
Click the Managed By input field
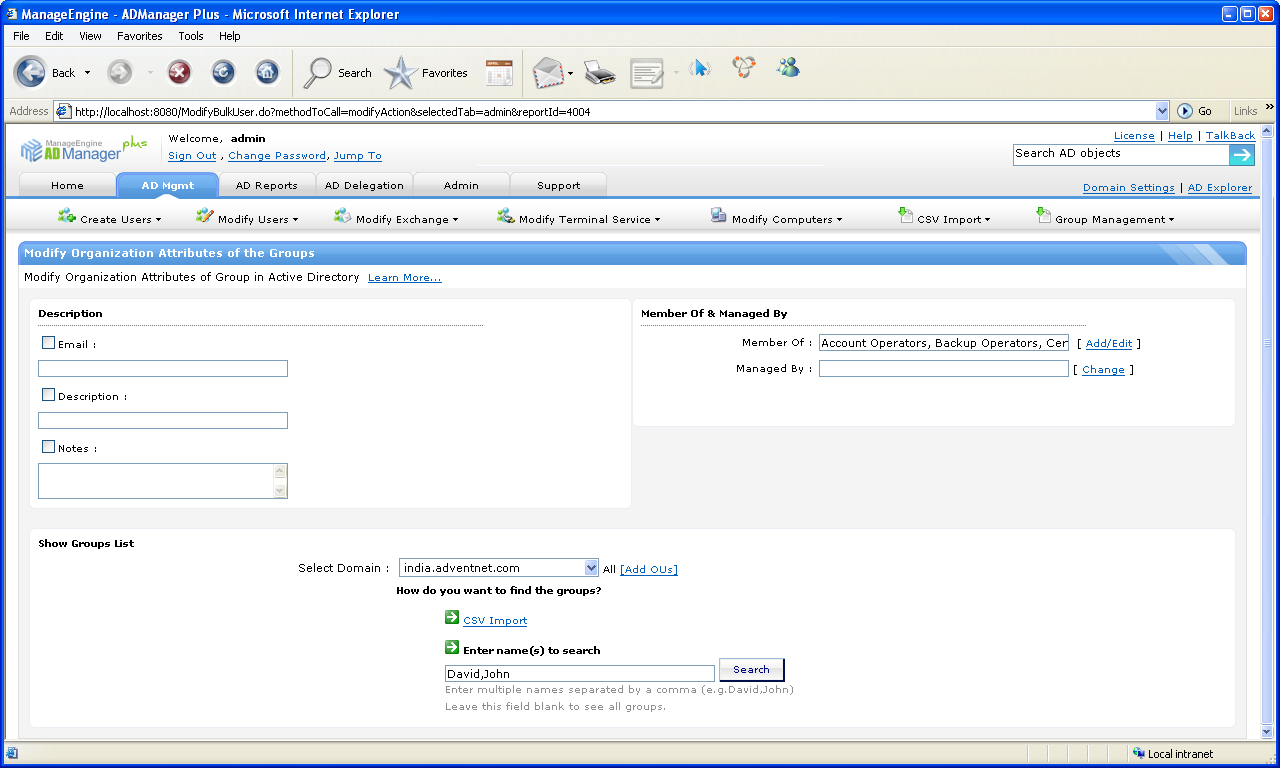943,369
